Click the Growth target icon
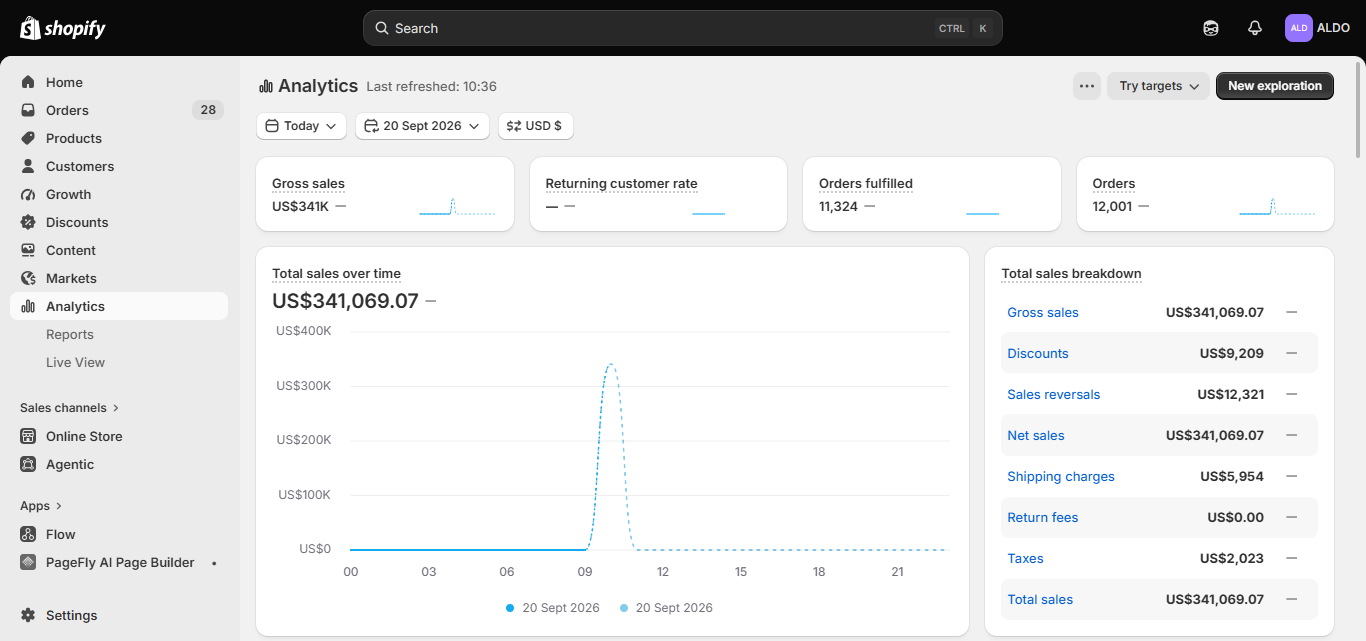 coord(28,194)
